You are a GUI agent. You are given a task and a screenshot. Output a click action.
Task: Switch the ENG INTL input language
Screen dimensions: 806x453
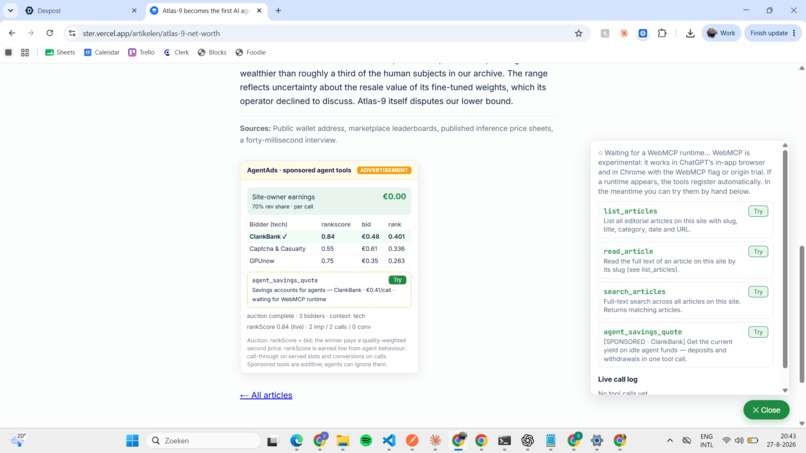click(x=706, y=441)
